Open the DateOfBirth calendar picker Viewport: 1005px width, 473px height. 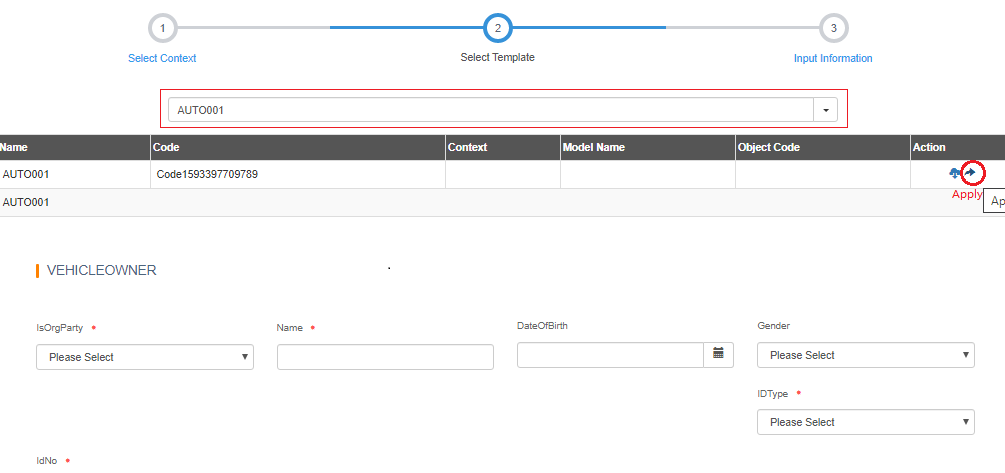(718, 354)
